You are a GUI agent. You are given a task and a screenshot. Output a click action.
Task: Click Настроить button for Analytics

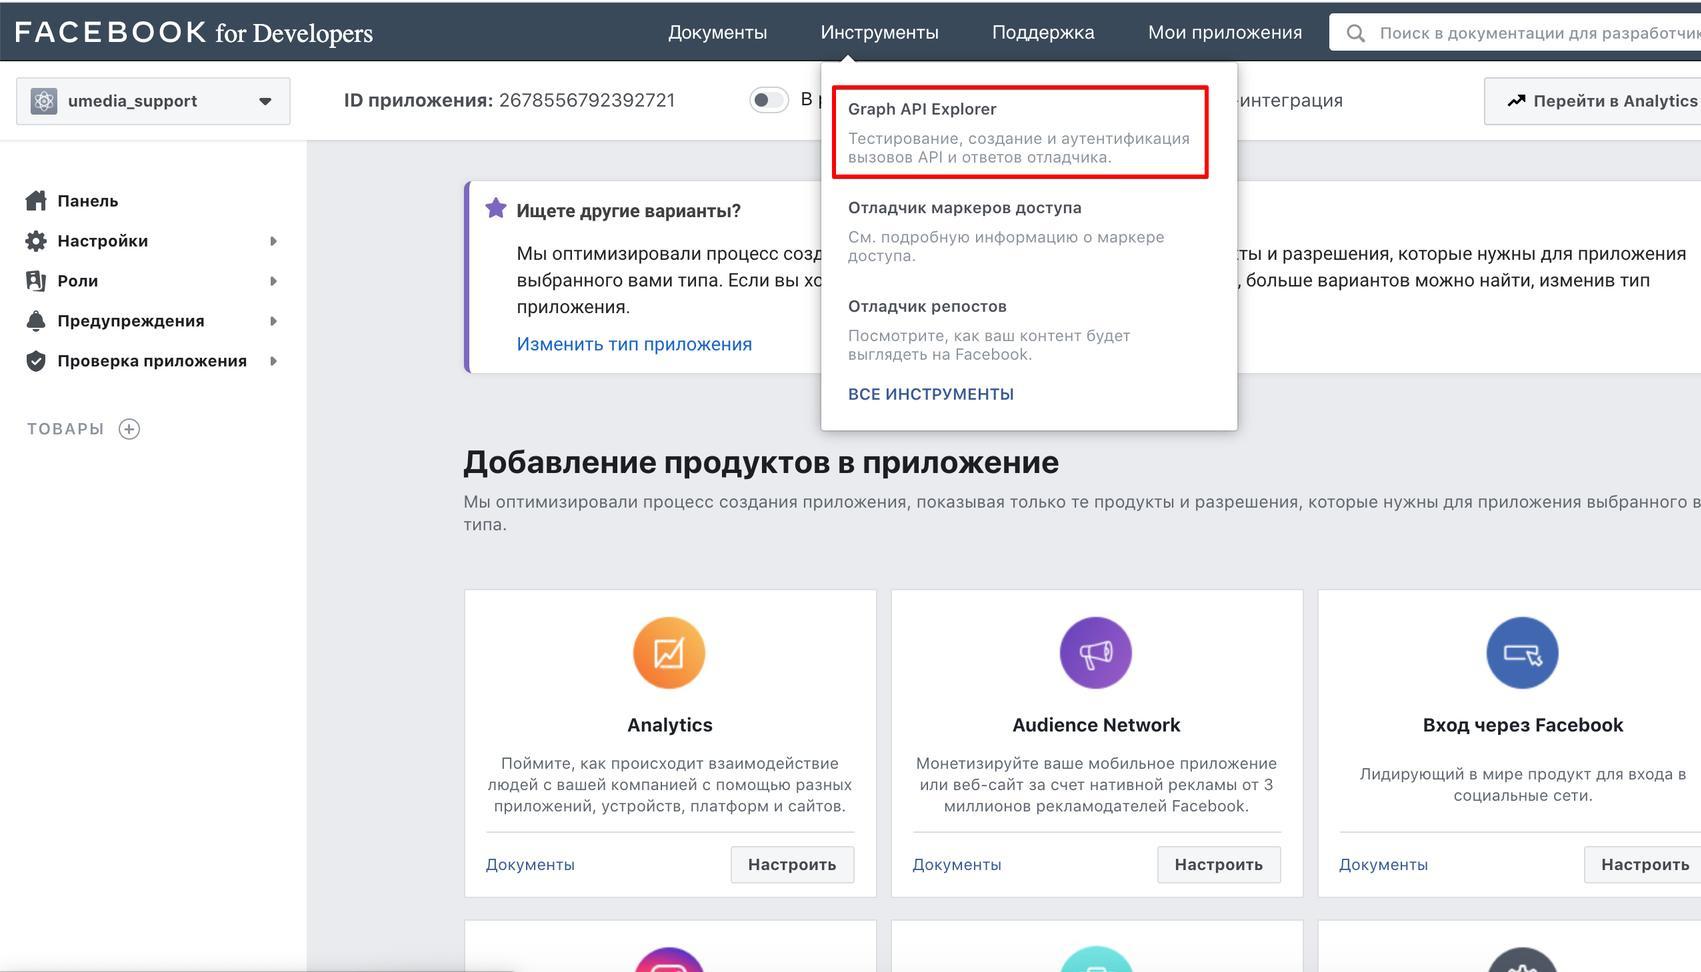(792, 865)
